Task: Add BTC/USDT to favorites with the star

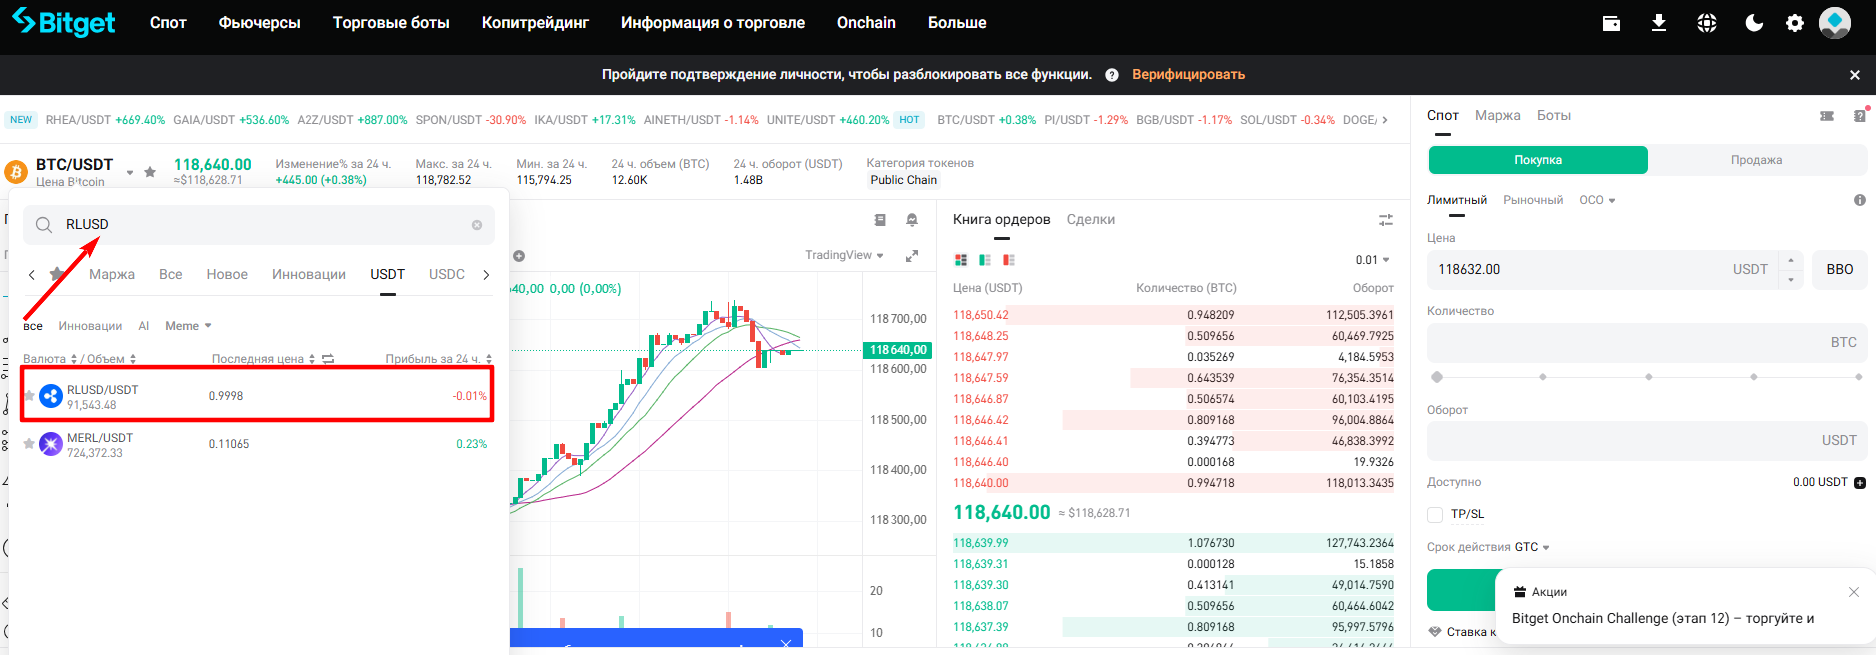Action: click(150, 172)
